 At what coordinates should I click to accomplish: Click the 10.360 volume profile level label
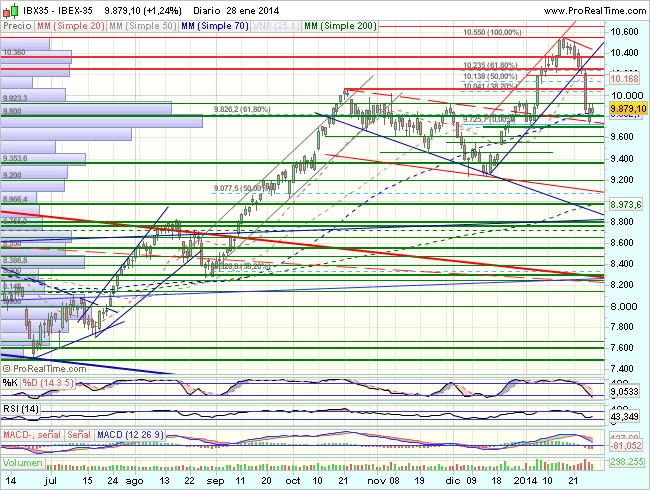(x=14, y=52)
